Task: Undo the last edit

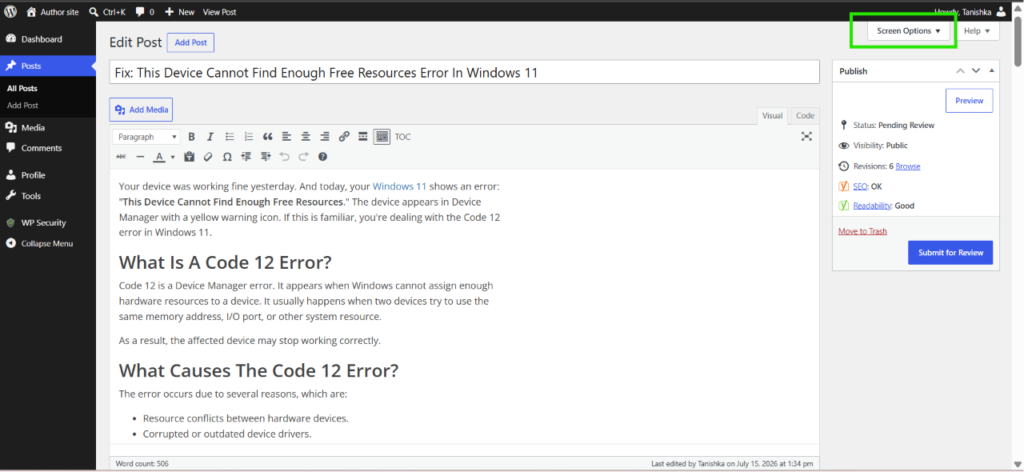Action: coord(284,157)
